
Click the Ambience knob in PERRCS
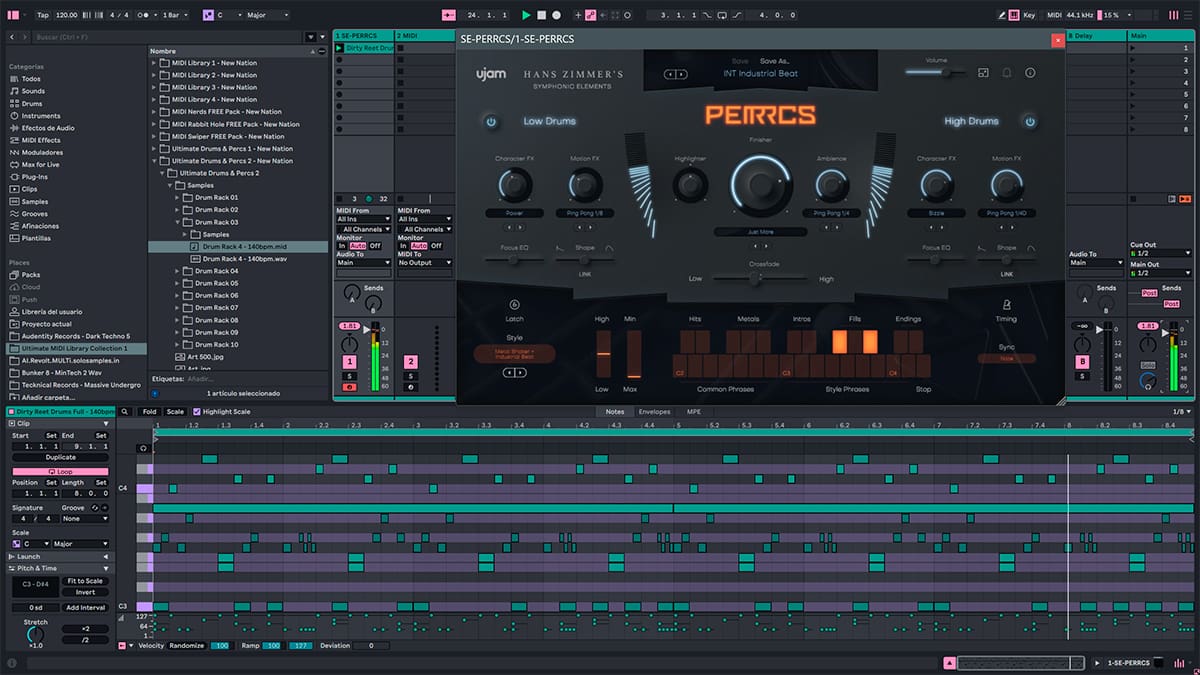coord(831,185)
